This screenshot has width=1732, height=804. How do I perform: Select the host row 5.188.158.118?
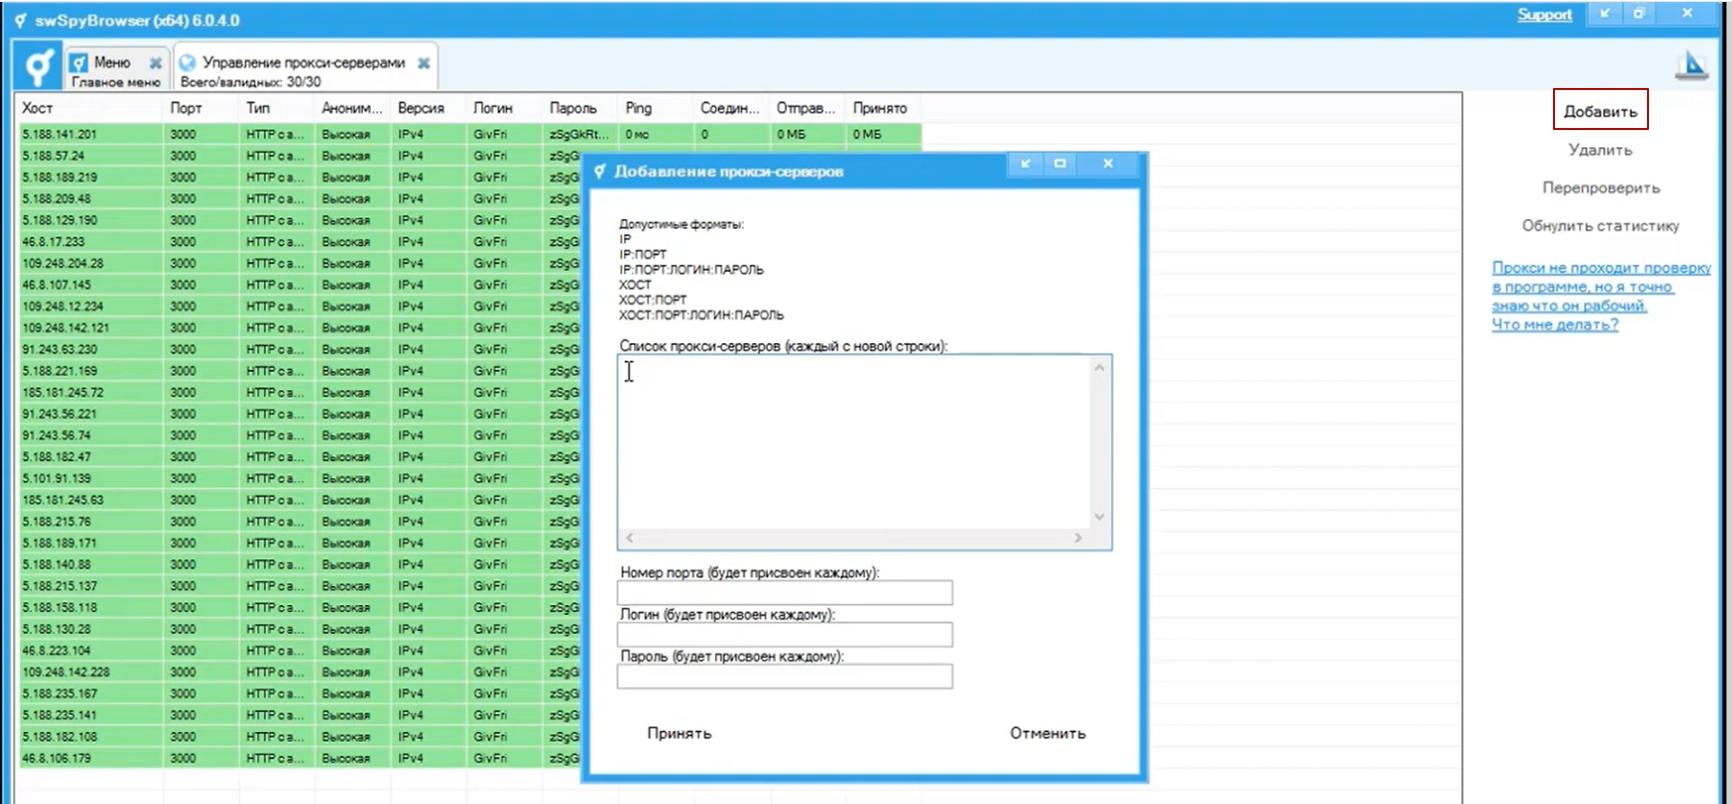(x=300, y=607)
